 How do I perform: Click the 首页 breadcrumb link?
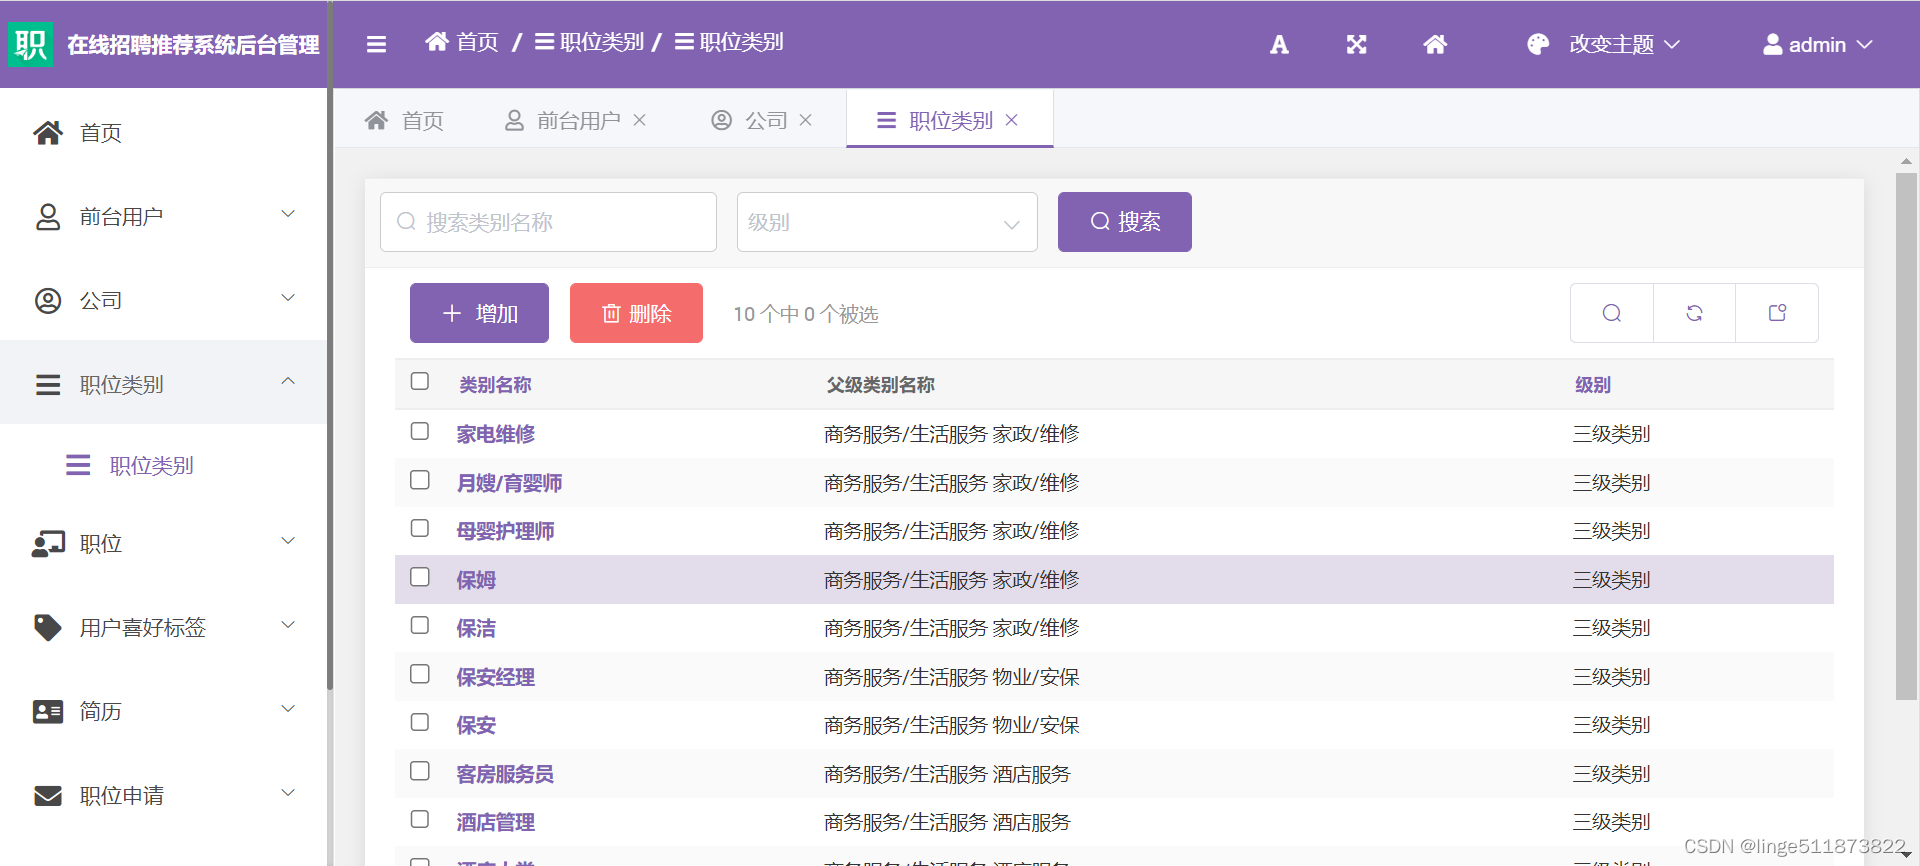coord(477,42)
